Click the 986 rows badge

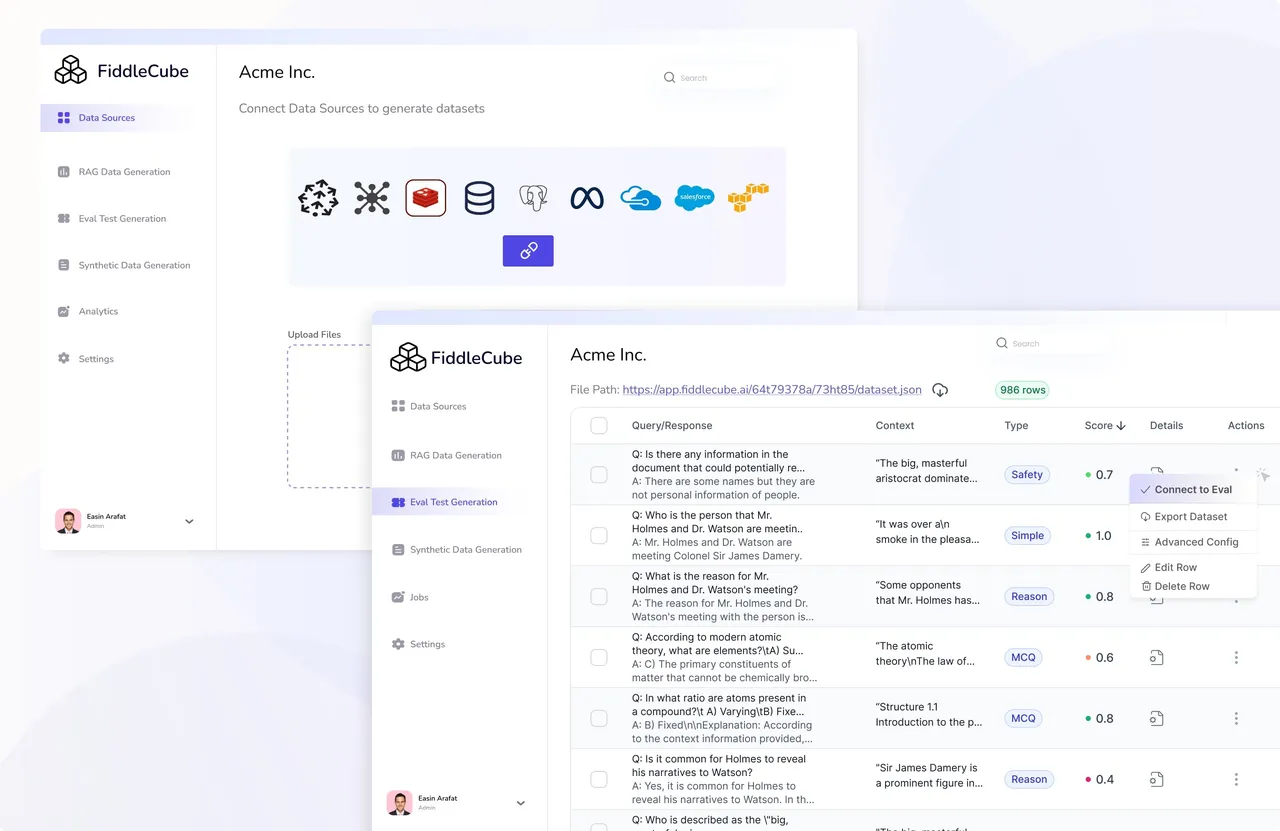[x=1022, y=390]
